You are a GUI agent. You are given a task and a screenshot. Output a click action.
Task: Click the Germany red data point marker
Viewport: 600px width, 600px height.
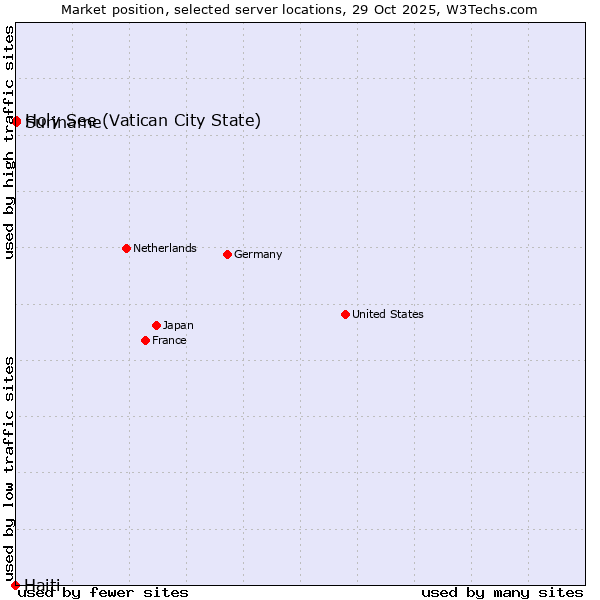(227, 254)
